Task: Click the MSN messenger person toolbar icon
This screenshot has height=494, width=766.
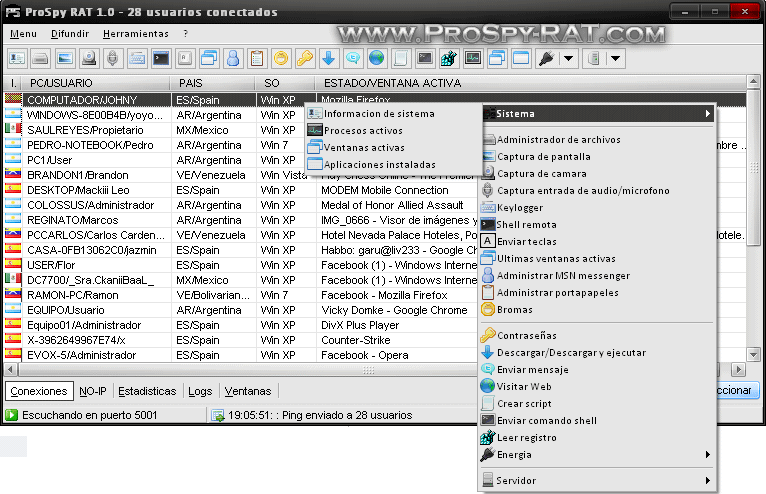Action: (x=234, y=59)
